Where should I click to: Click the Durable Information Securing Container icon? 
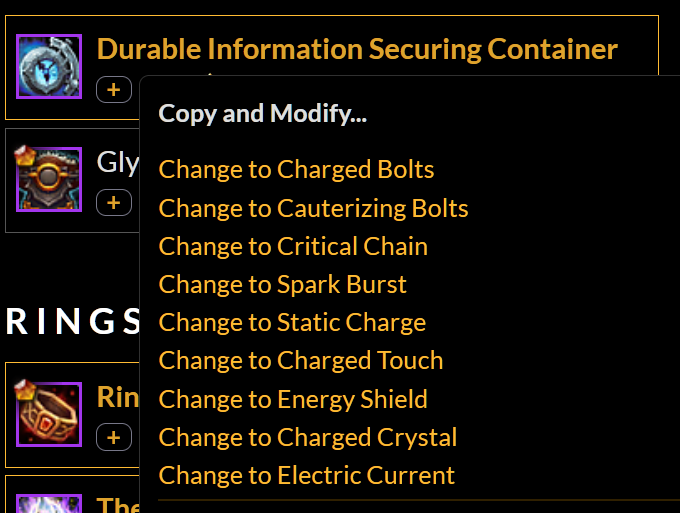tap(49, 66)
